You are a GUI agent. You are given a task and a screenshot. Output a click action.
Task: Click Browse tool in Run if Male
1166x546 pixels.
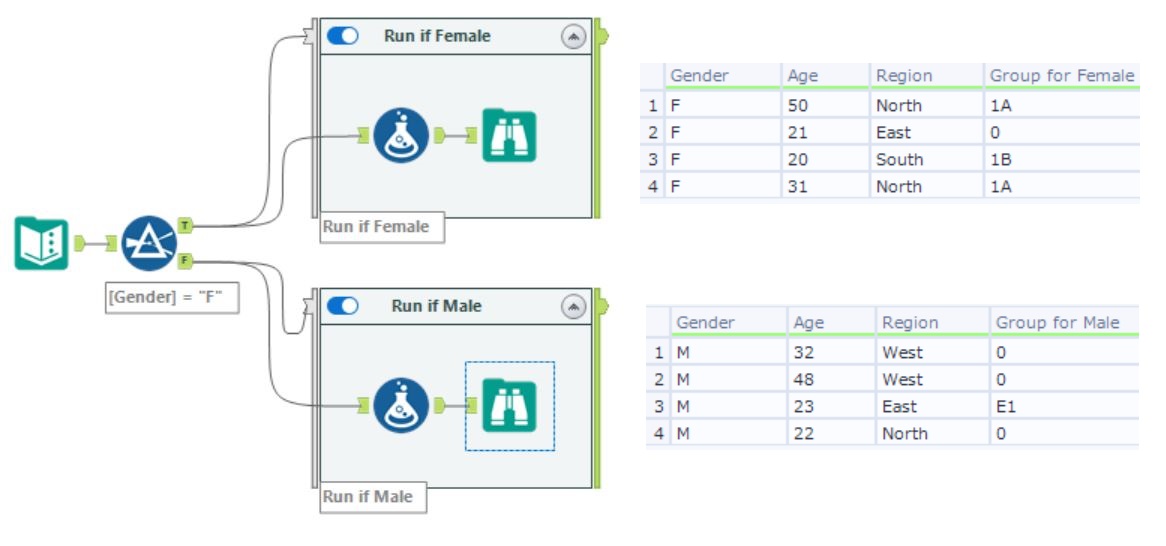(x=509, y=405)
